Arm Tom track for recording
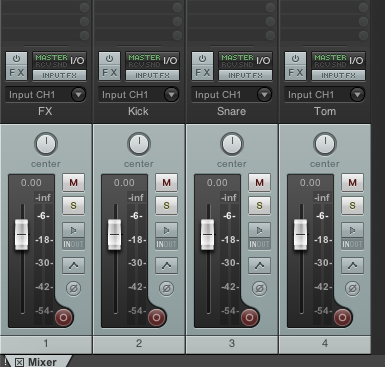 (x=342, y=317)
